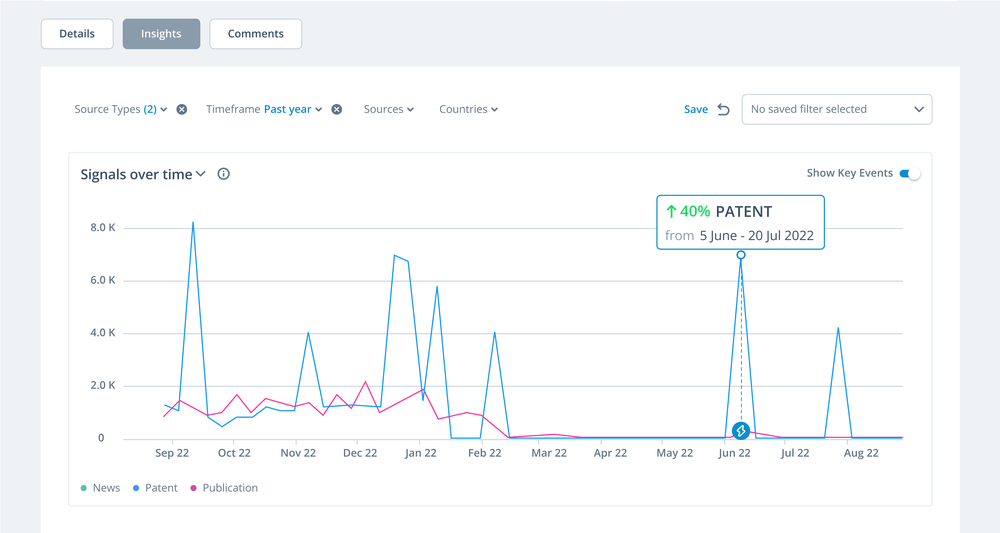Open the Comments tab

[x=256, y=34]
